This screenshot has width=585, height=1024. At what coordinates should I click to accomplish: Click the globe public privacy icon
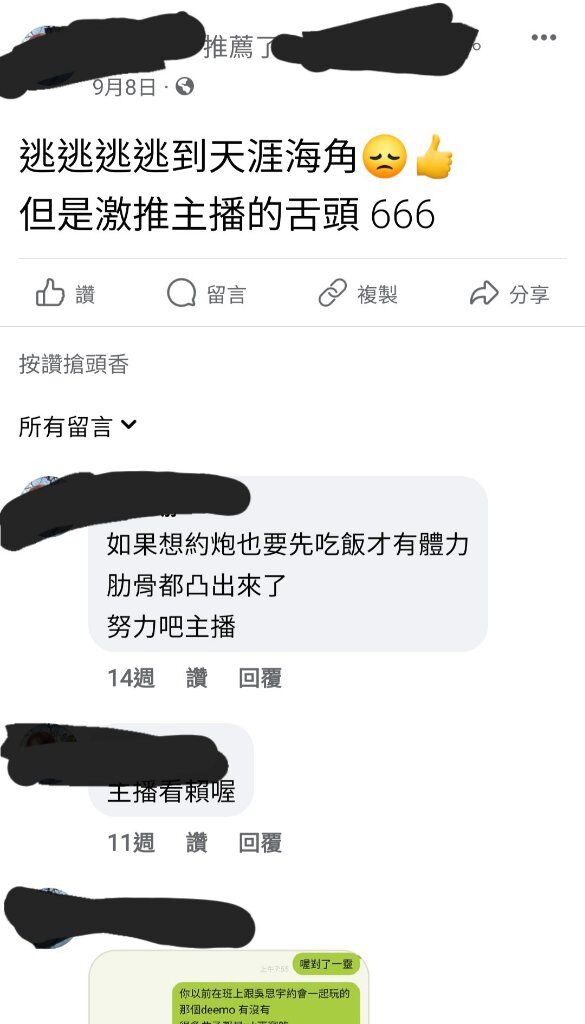click(x=185, y=86)
